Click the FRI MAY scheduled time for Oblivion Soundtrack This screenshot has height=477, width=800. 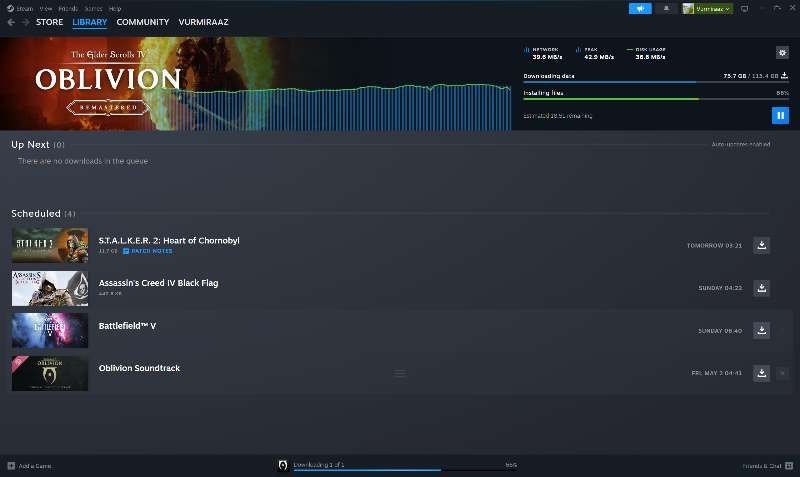pyautogui.click(x=717, y=373)
